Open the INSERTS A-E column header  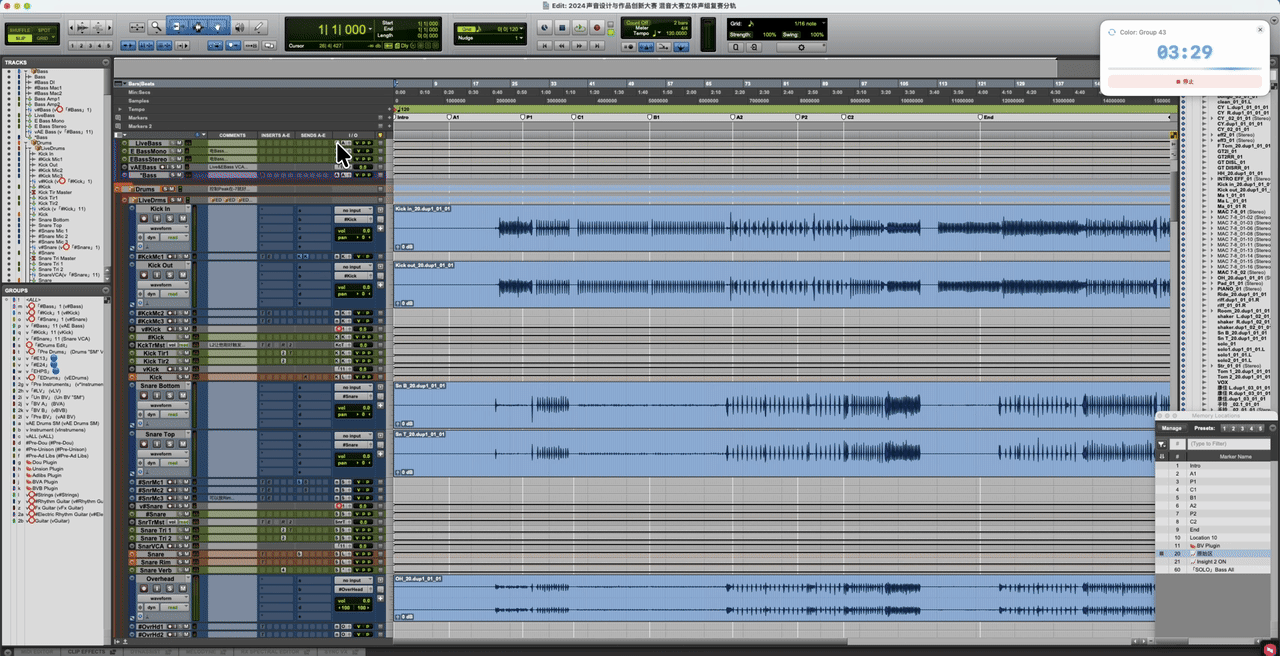pos(276,135)
